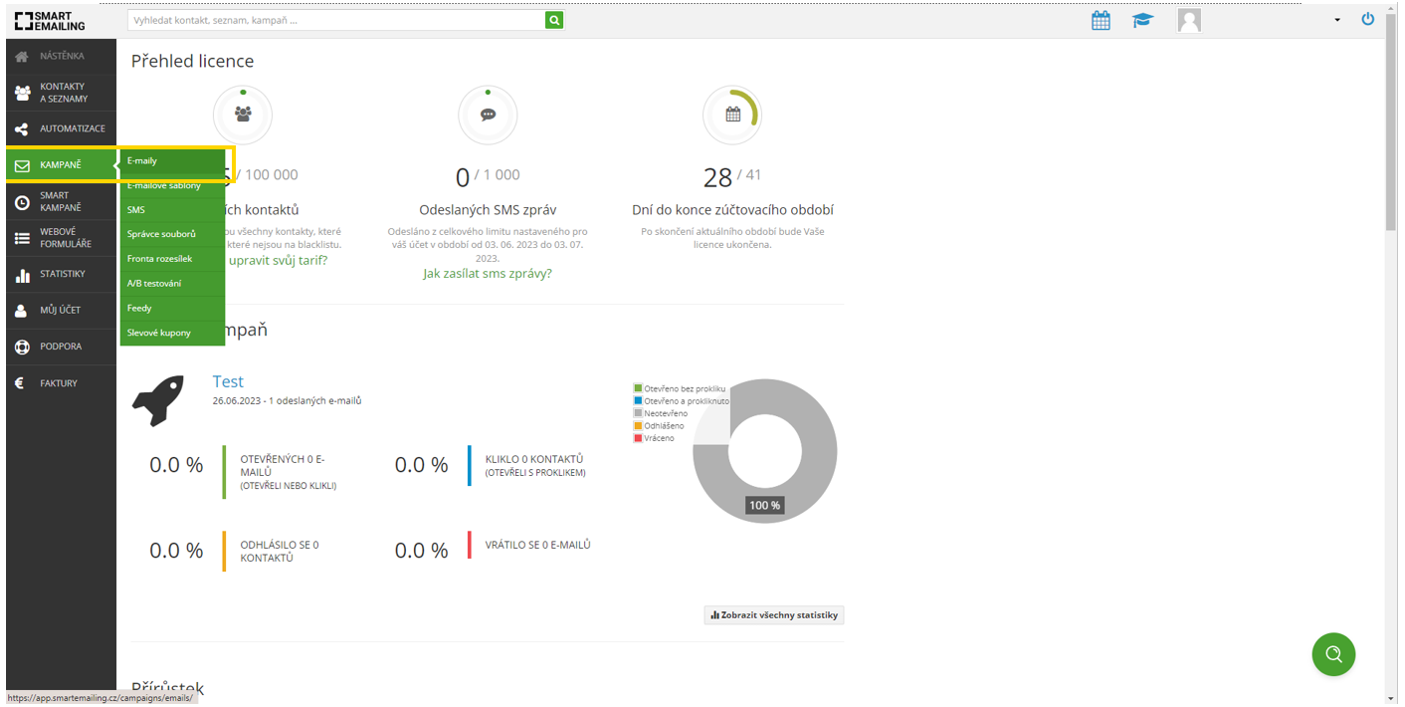1405x707 pixels.
Task: Expand the account dropdown arrow
Action: 1337,21
